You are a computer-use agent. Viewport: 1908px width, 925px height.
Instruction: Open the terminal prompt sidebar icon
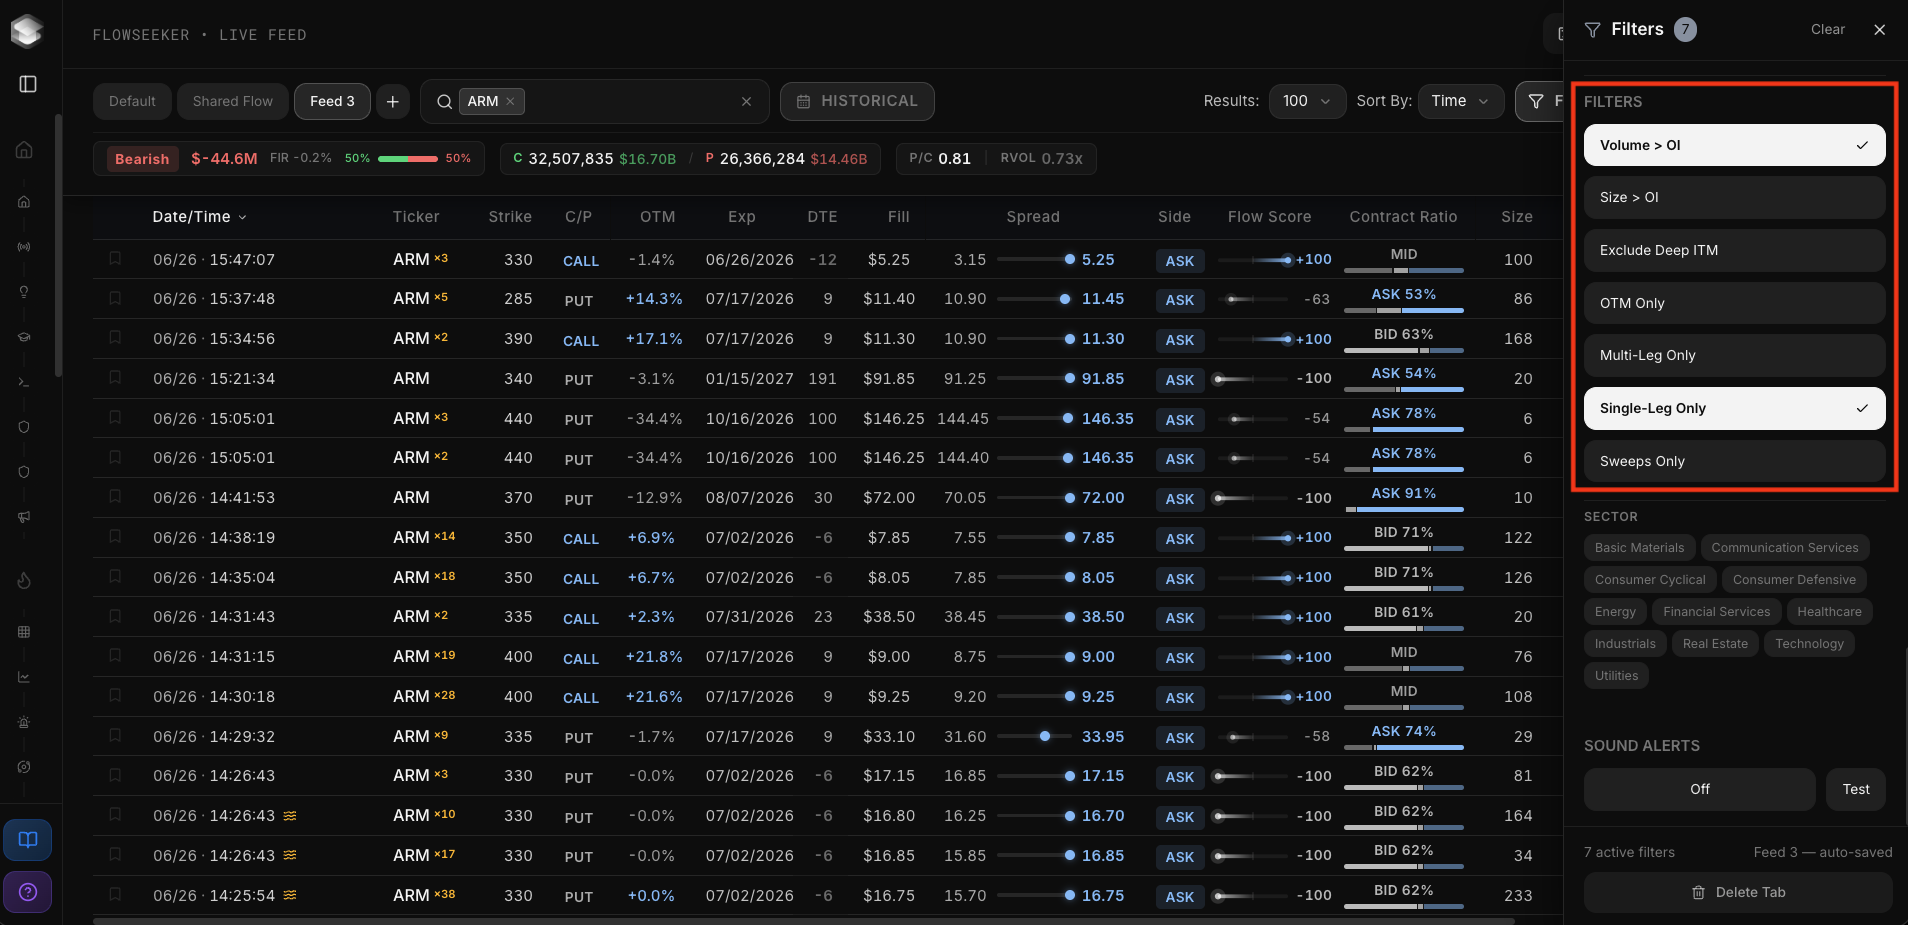tap(24, 382)
